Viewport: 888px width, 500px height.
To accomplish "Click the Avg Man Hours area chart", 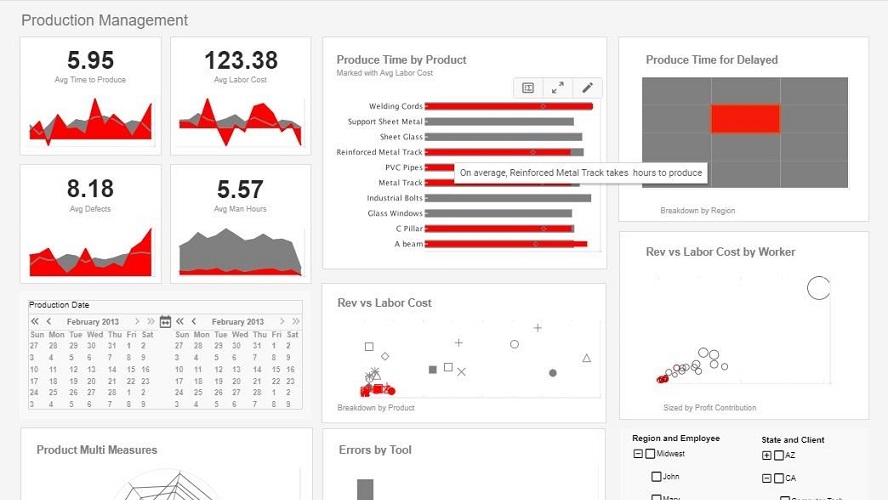I will (240, 252).
